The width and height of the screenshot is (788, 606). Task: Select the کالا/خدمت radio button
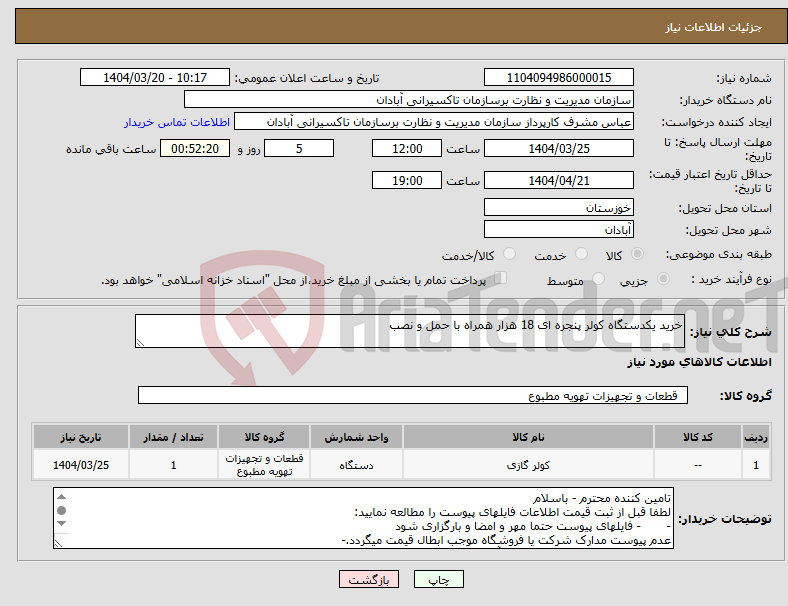[x=509, y=254]
